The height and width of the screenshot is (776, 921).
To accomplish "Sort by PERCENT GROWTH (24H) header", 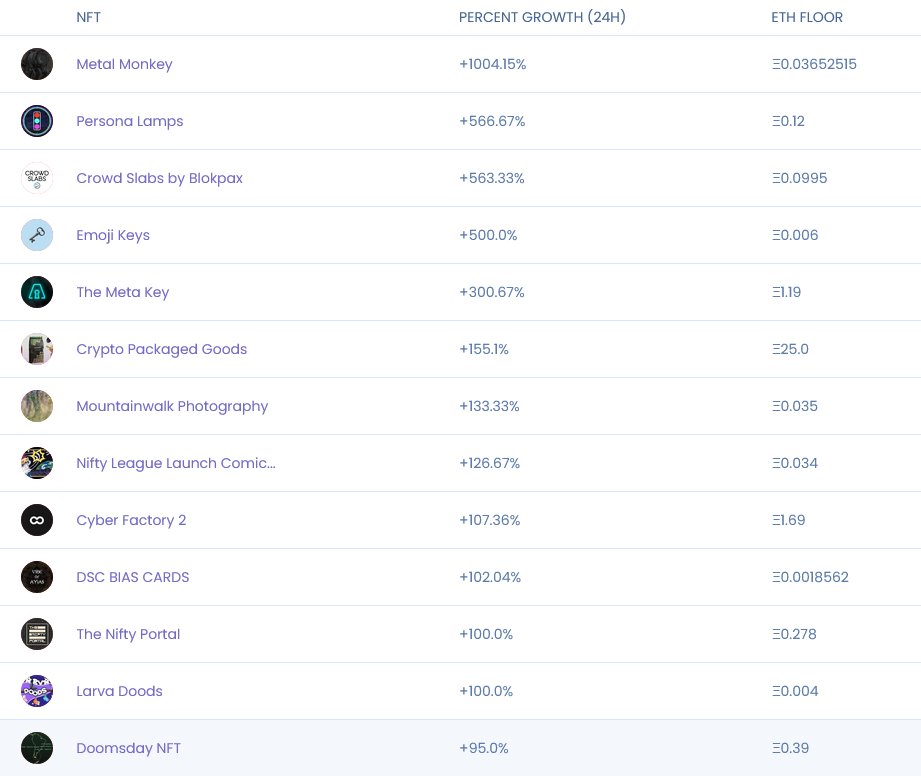I will click(x=542, y=17).
